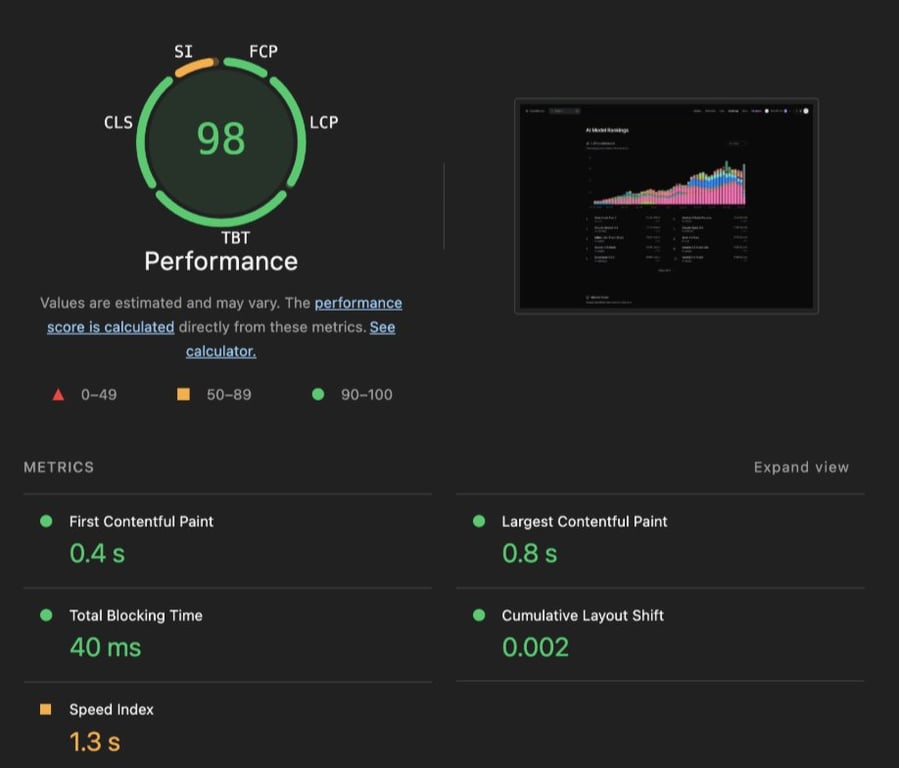Expand the metrics view
899x768 pixels.
tap(801, 467)
